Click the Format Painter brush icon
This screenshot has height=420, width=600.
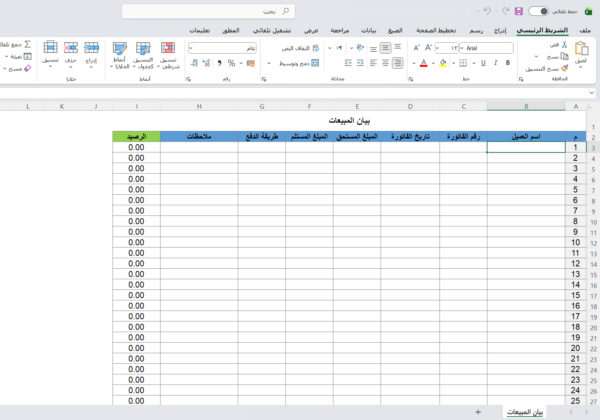point(564,68)
